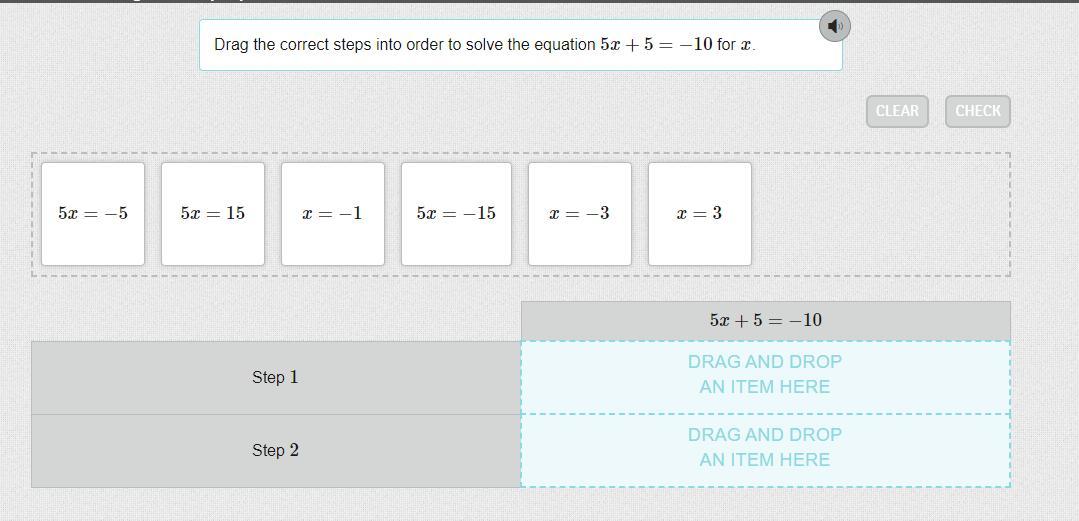
Task: Pick the x = −3 tile
Action: click(580, 214)
